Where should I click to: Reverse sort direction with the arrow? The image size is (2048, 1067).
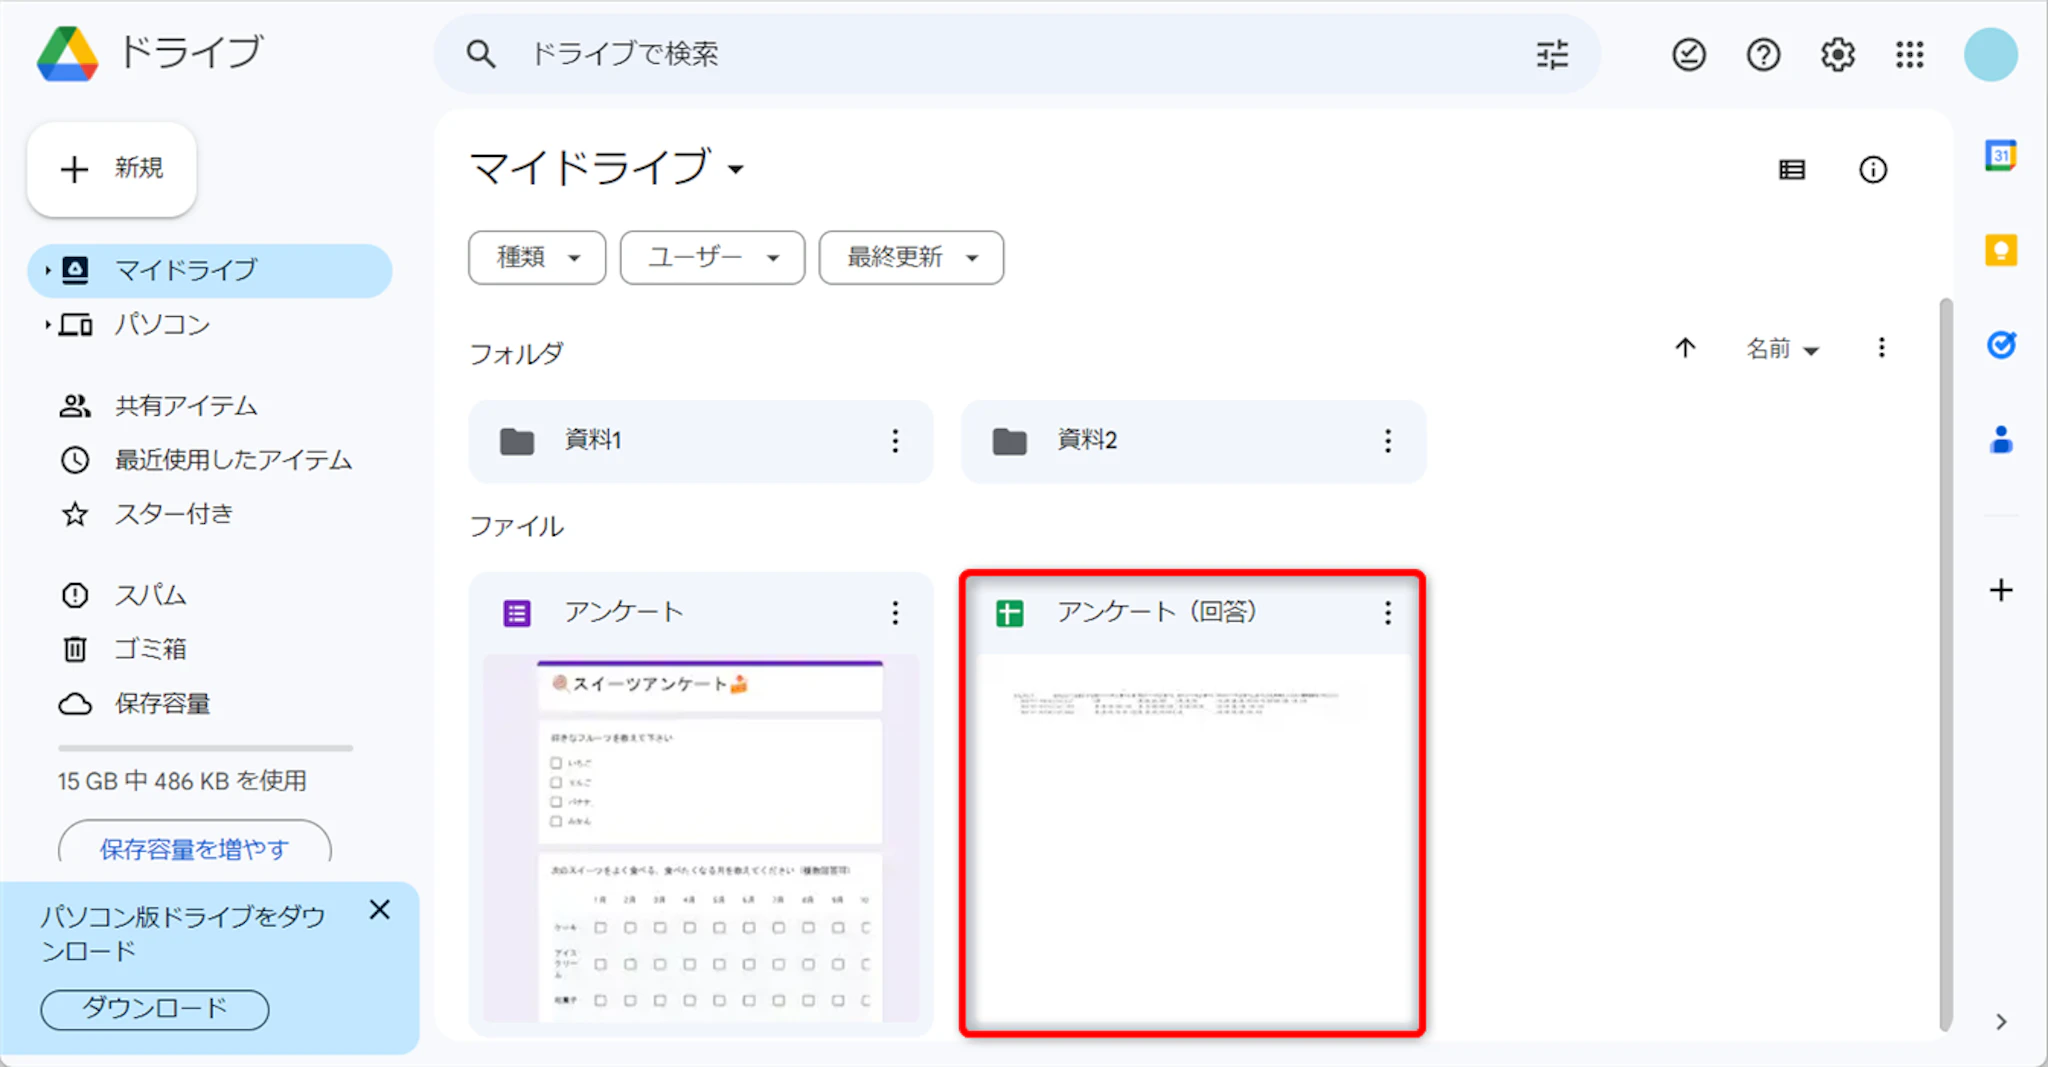point(1685,348)
